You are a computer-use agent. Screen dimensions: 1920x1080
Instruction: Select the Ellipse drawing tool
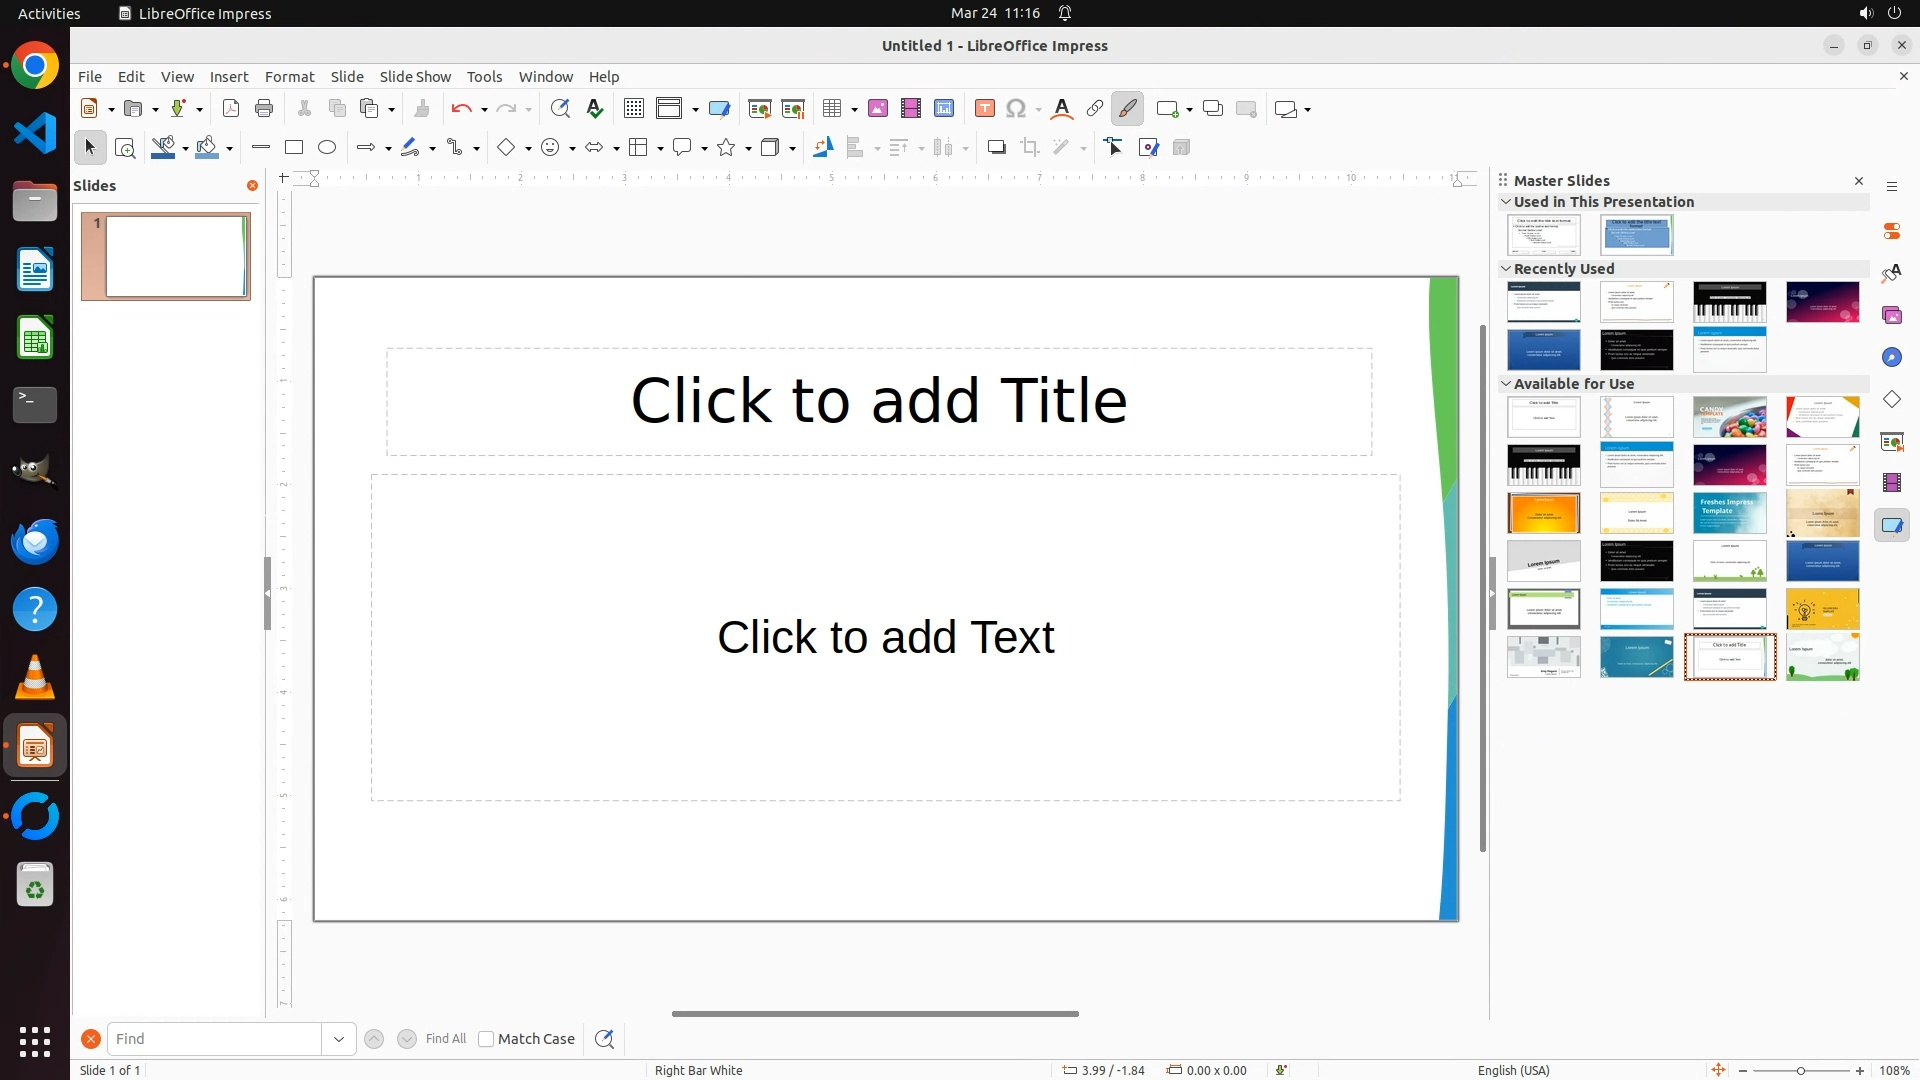(x=327, y=147)
